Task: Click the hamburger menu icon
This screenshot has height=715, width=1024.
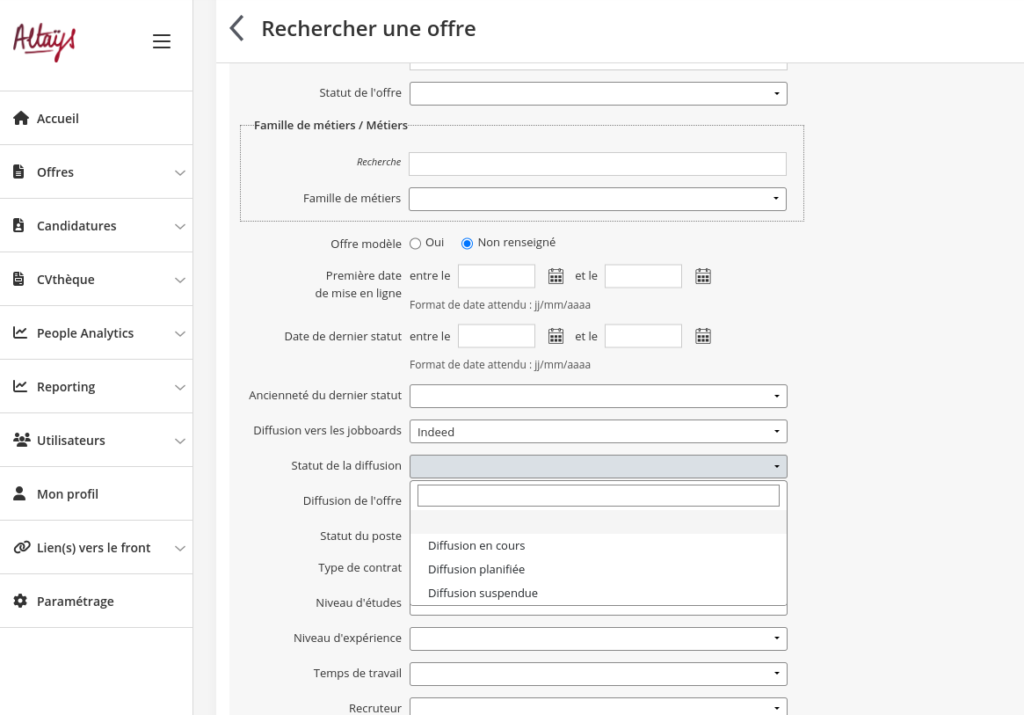Action: tap(161, 41)
